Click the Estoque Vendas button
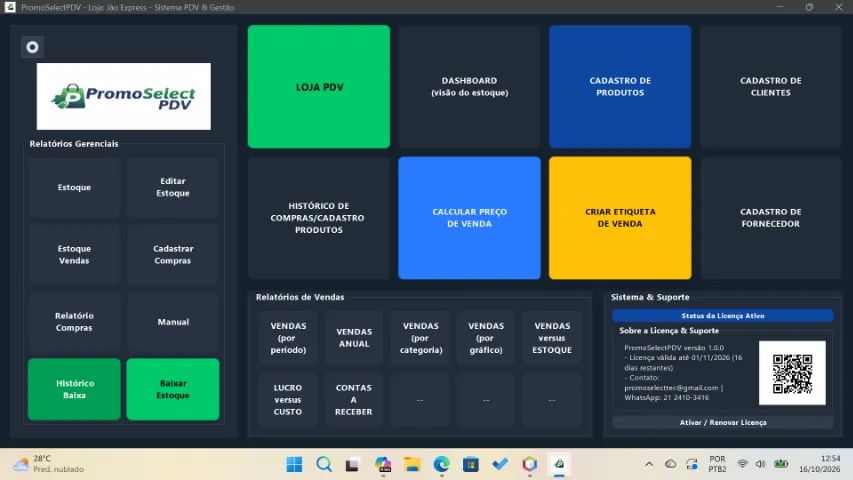 [x=74, y=255]
